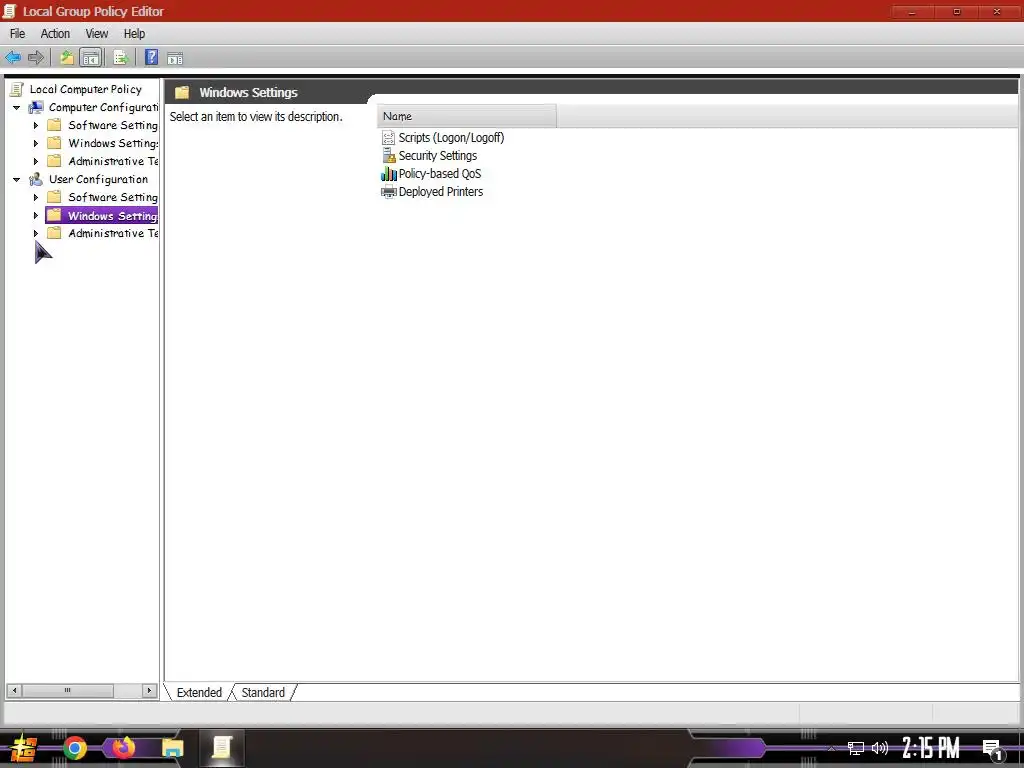Select Deployed Printers printer icon
This screenshot has width=1024, height=768.
point(389,191)
